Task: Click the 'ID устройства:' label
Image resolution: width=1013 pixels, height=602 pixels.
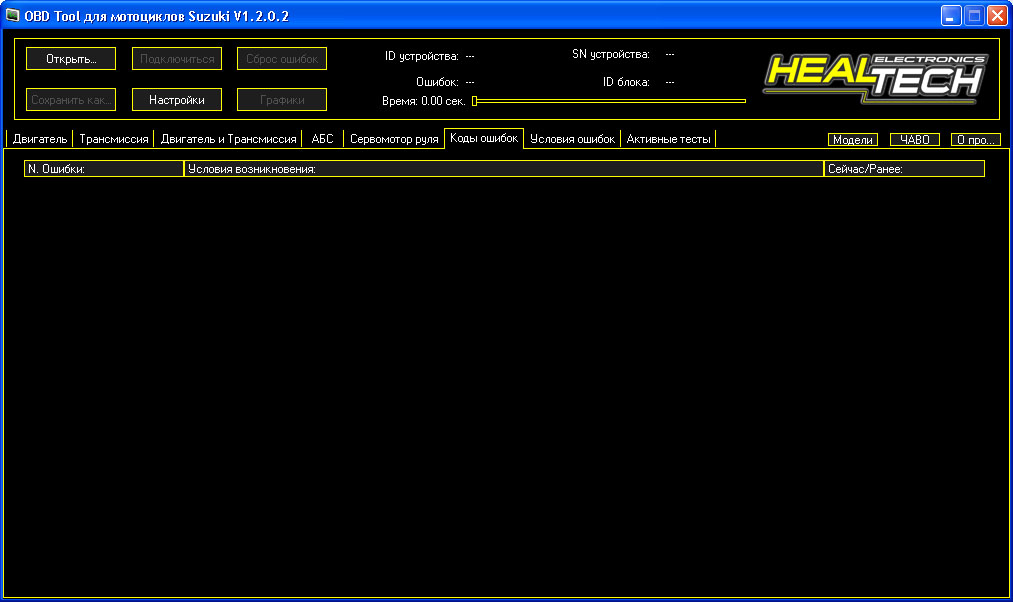Action: [x=421, y=56]
